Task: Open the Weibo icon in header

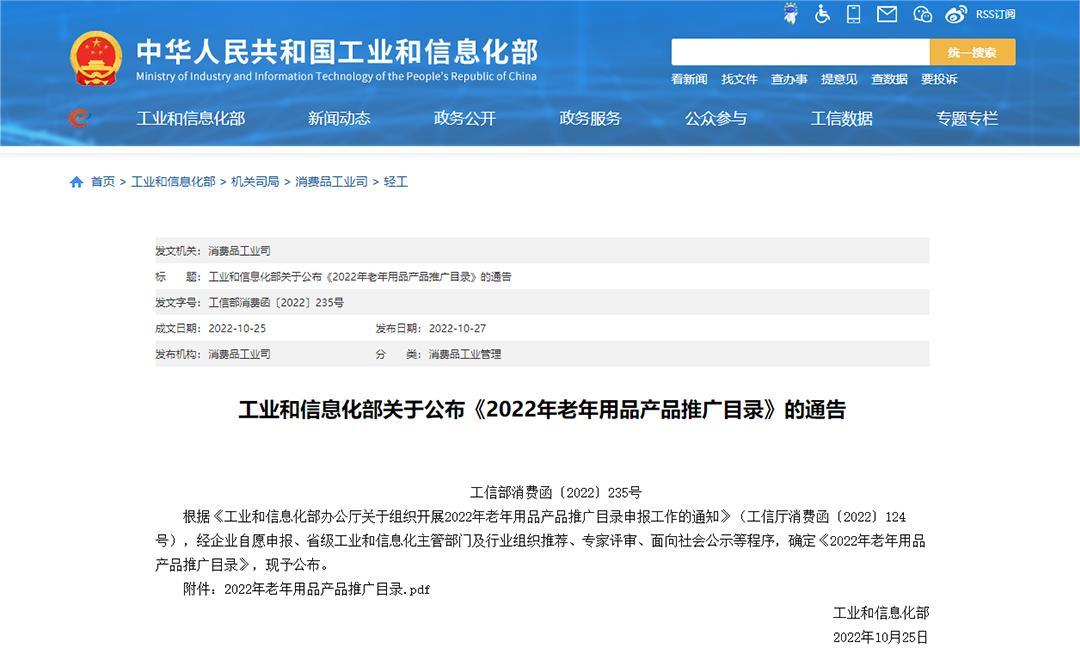Action: click(x=956, y=14)
